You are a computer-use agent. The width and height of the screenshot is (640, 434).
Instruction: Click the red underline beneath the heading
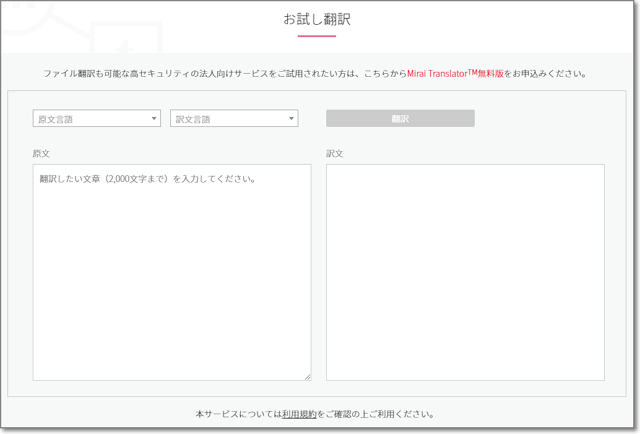tap(317, 36)
